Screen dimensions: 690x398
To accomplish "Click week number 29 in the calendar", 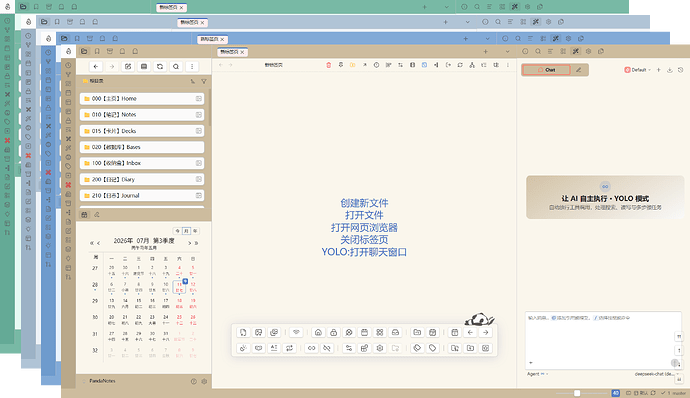I will click(95, 301).
